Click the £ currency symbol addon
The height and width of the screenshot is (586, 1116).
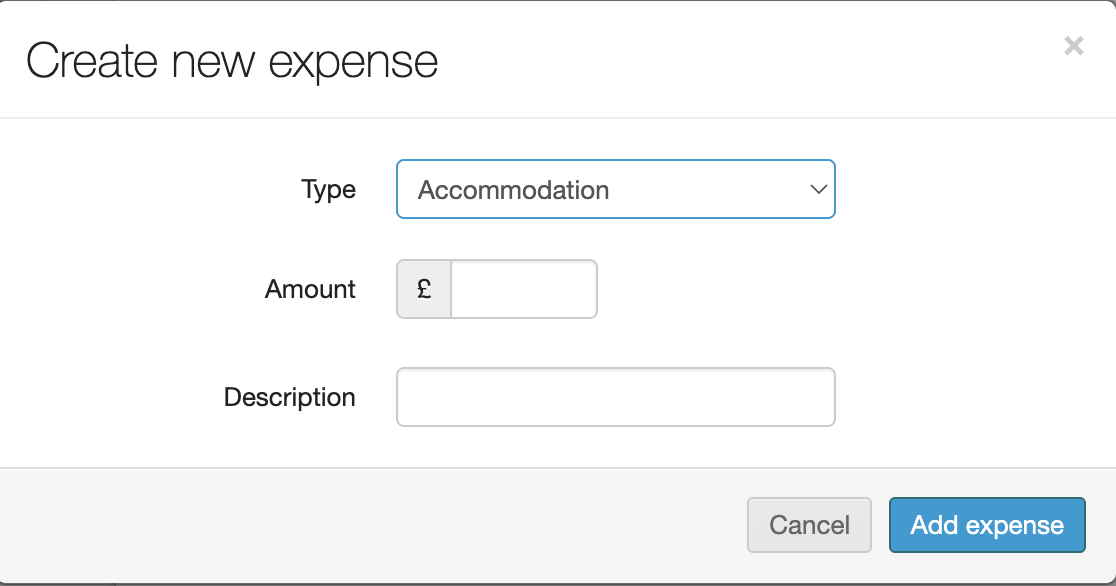pyautogui.click(x=424, y=290)
